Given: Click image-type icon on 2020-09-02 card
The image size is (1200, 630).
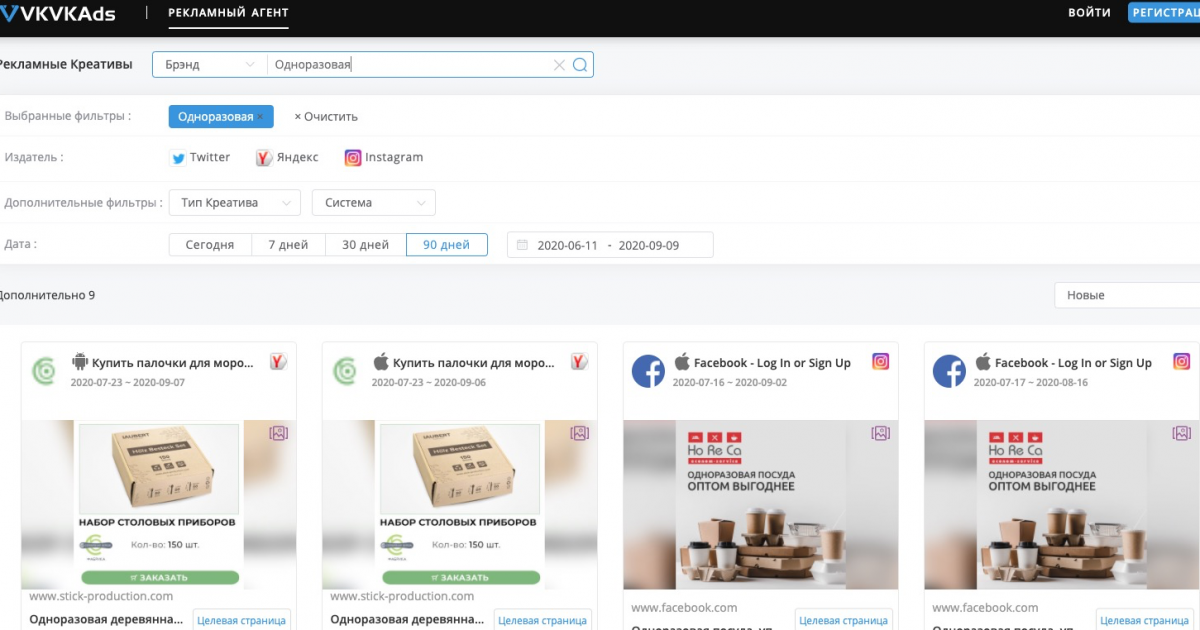Looking at the screenshot, I should click(880, 433).
